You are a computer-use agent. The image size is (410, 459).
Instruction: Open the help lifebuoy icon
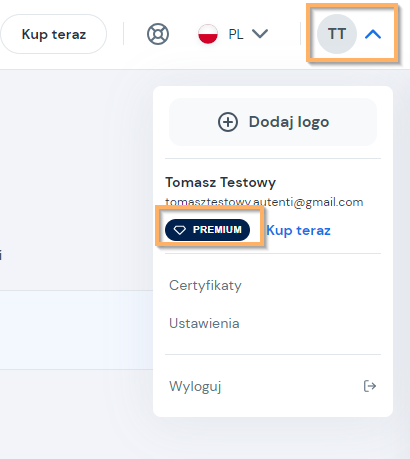158,34
